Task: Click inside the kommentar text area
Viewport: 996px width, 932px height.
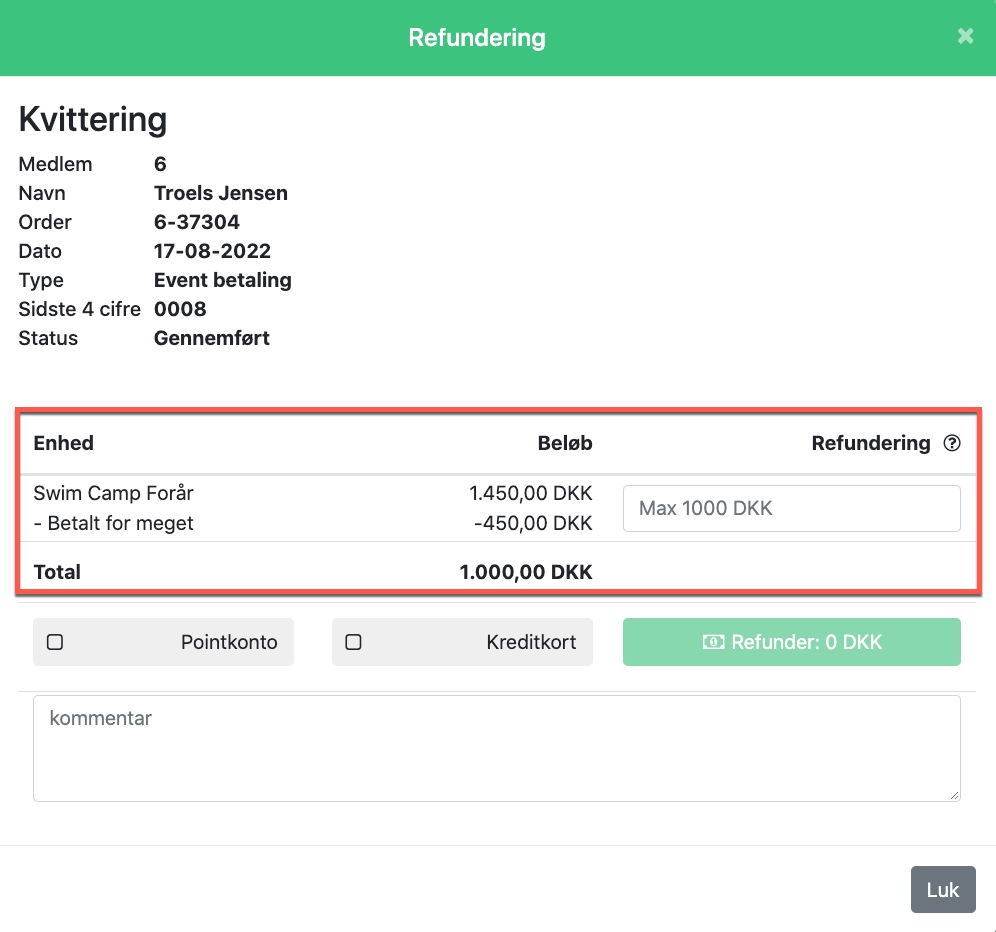Action: [x=497, y=748]
